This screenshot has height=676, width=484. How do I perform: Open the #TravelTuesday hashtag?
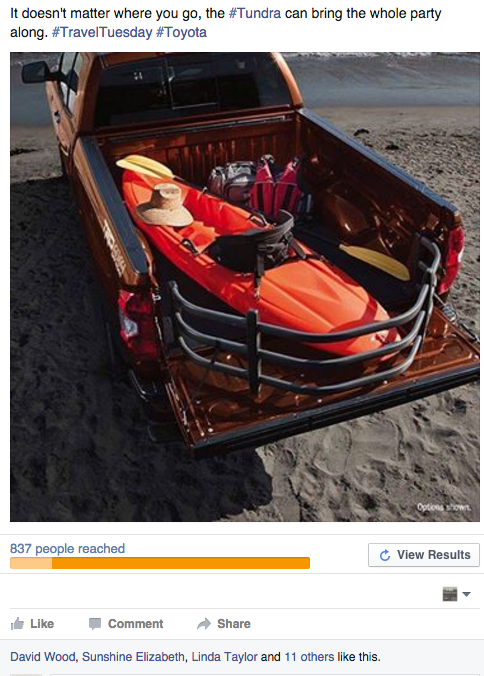click(x=102, y=32)
